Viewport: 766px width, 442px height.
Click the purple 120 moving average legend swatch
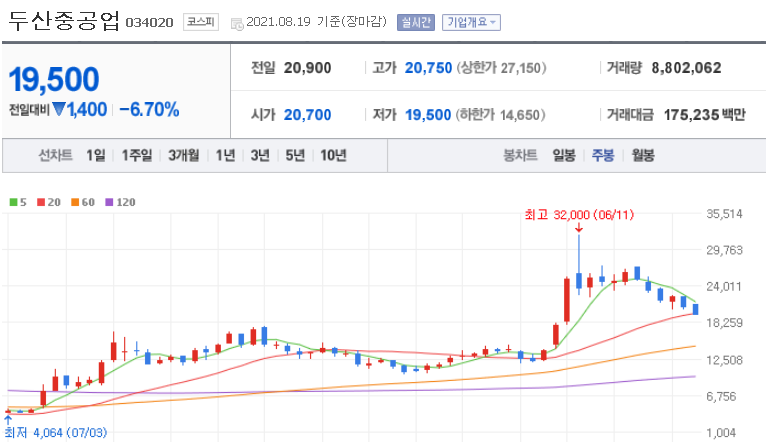pyautogui.click(x=109, y=202)
